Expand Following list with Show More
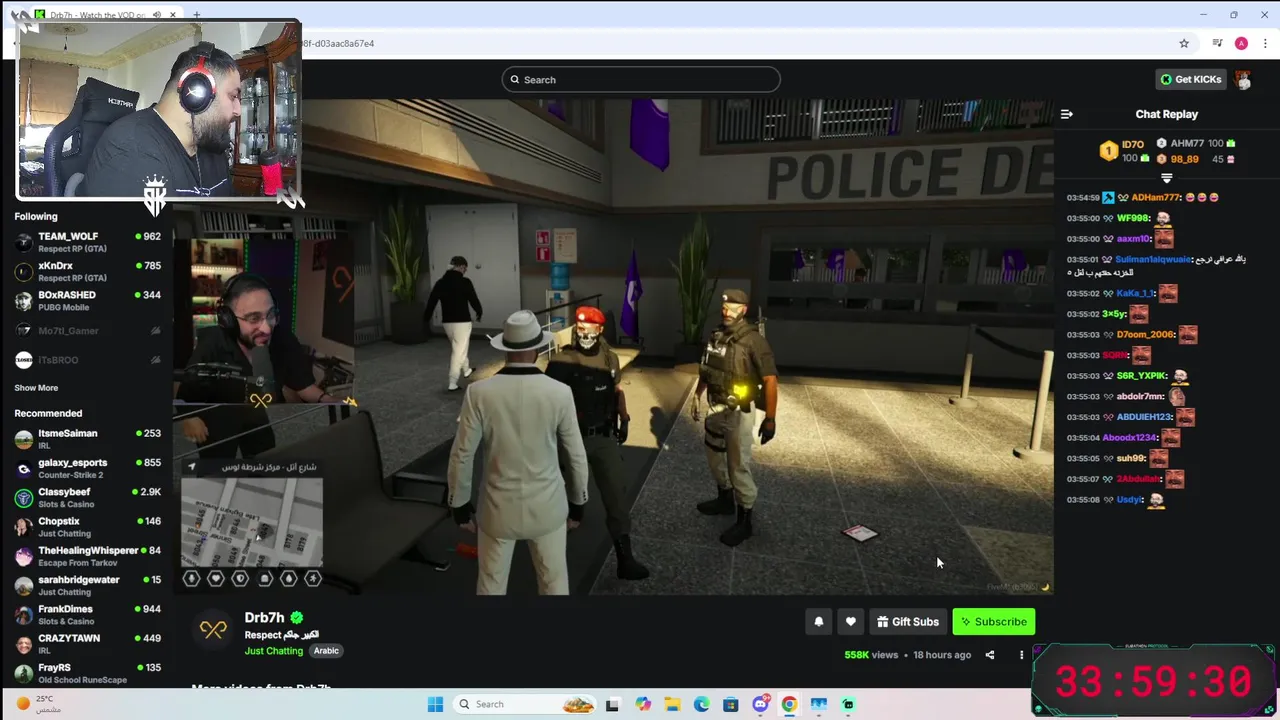The width and height of the screenshot is (1280, 720). 36,388
